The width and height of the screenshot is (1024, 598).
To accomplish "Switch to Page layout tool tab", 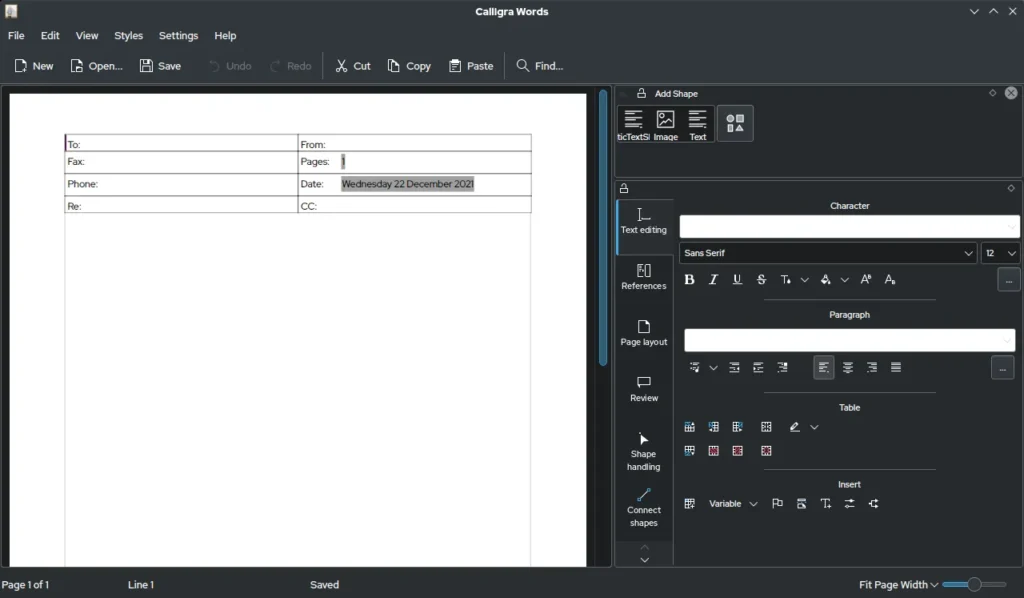I will (x=644, y=333).
